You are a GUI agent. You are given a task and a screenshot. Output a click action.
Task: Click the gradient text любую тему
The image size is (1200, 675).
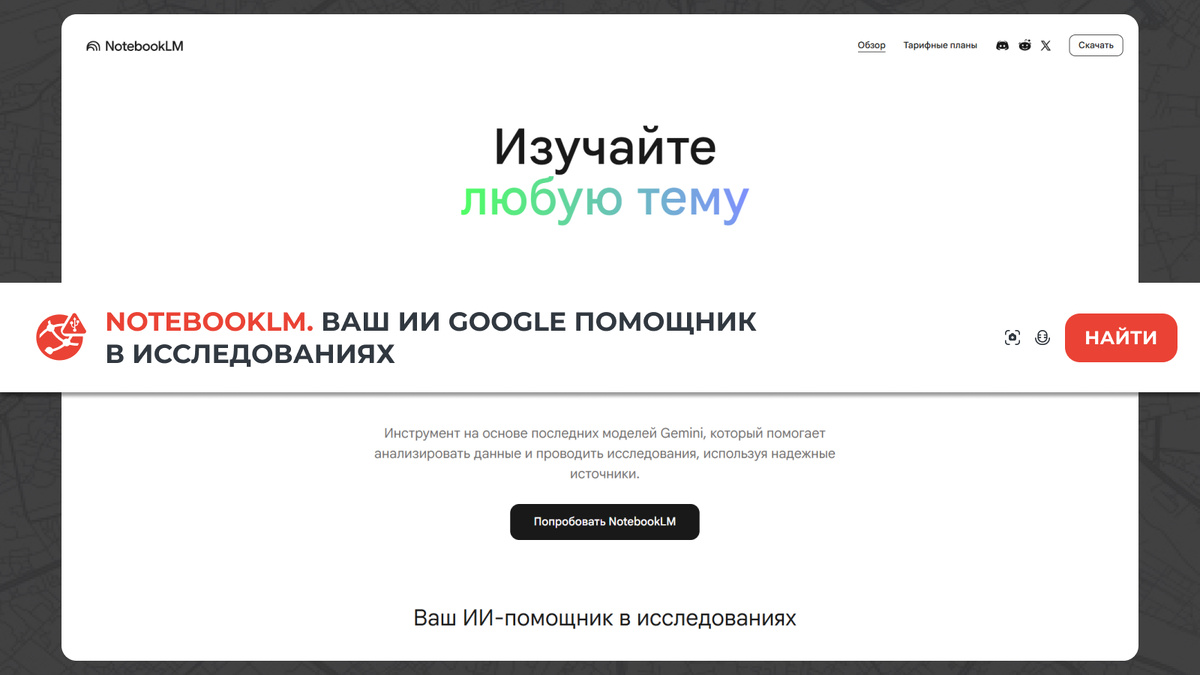605,200
